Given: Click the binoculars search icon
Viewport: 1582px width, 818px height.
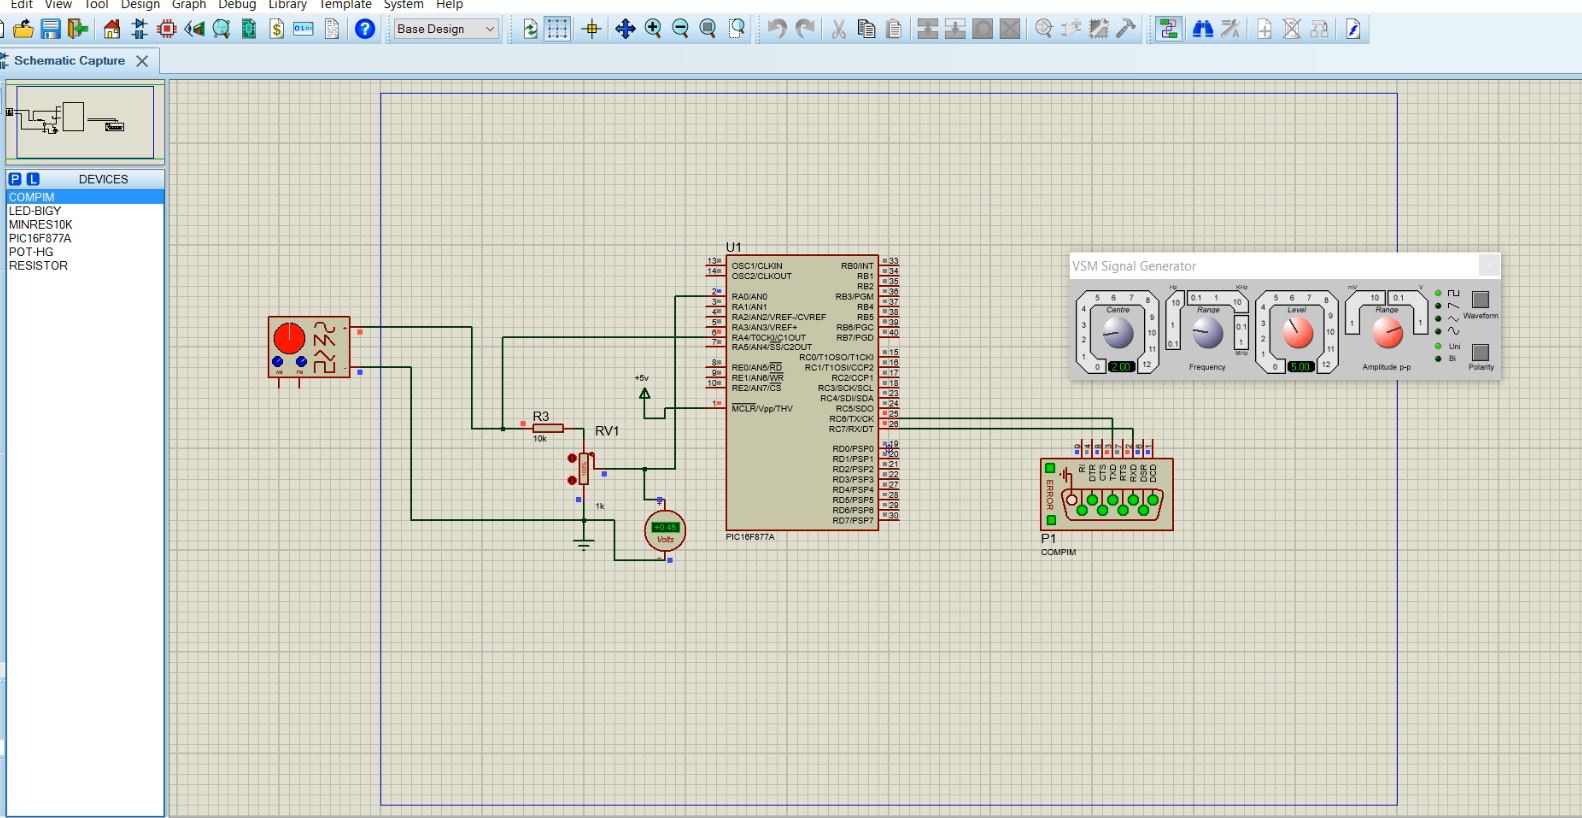Looking at the screenshot, I should [1203, 29].
